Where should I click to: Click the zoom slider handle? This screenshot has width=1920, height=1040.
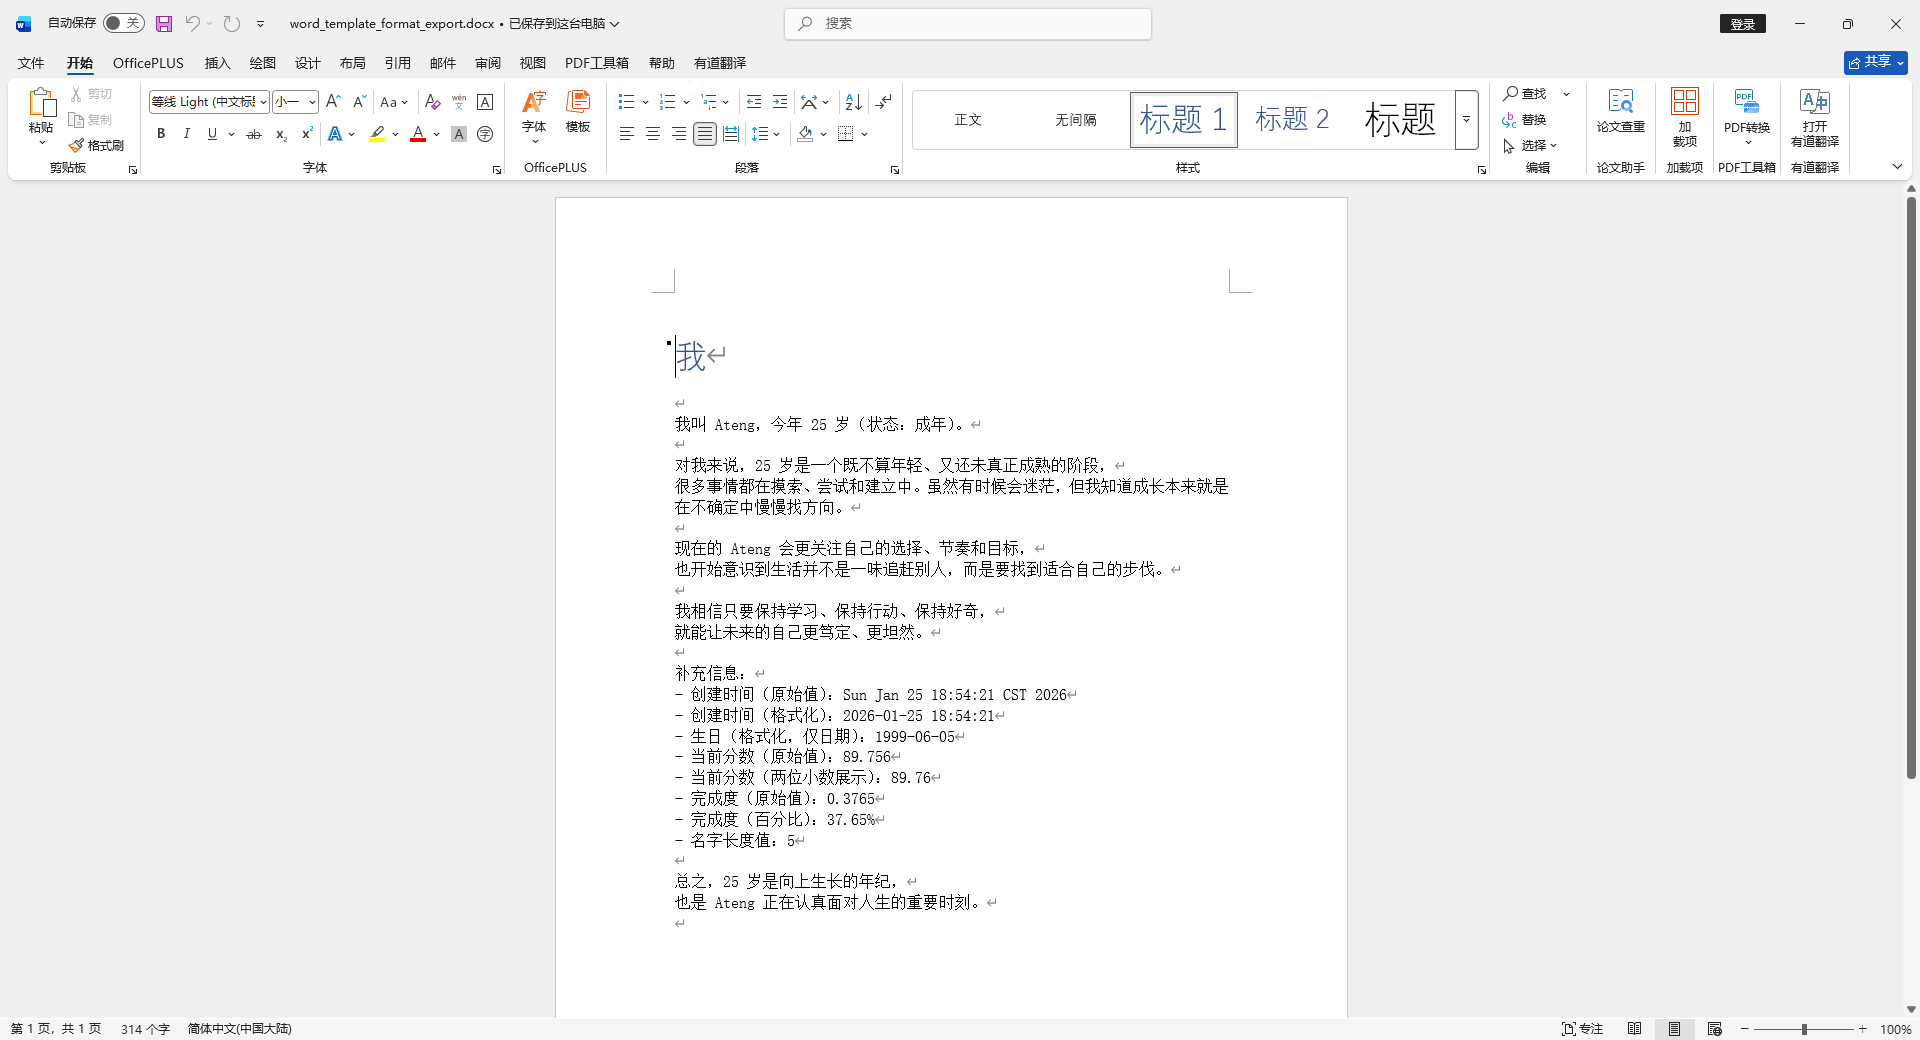(1804, 1029)
